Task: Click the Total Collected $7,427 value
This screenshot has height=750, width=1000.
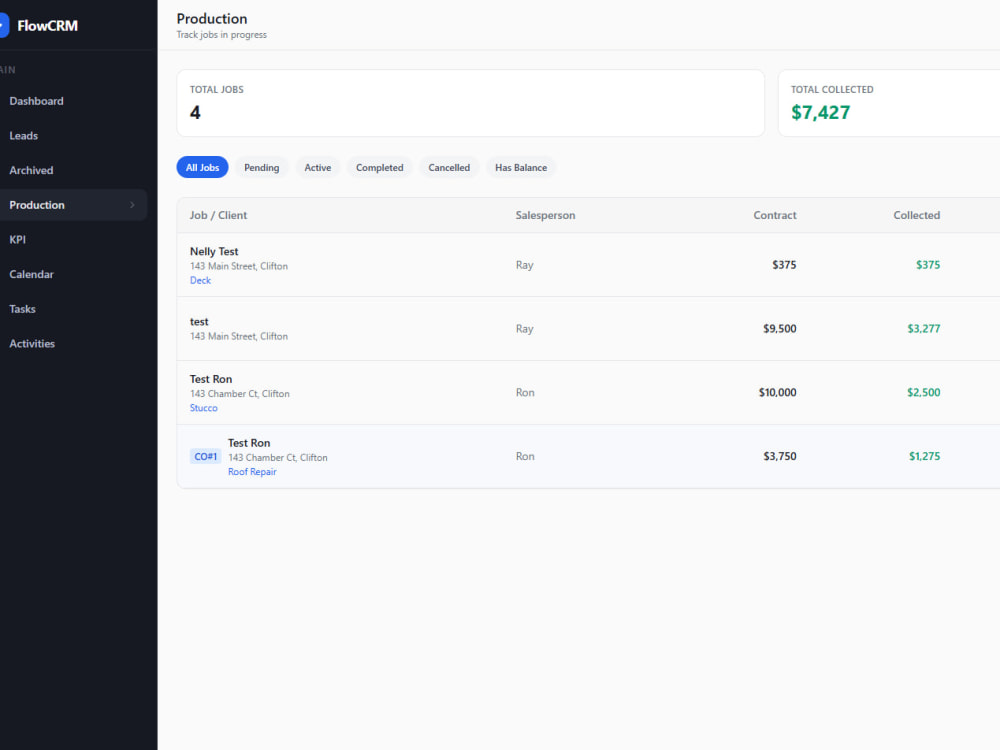Action: coord(820,113)
